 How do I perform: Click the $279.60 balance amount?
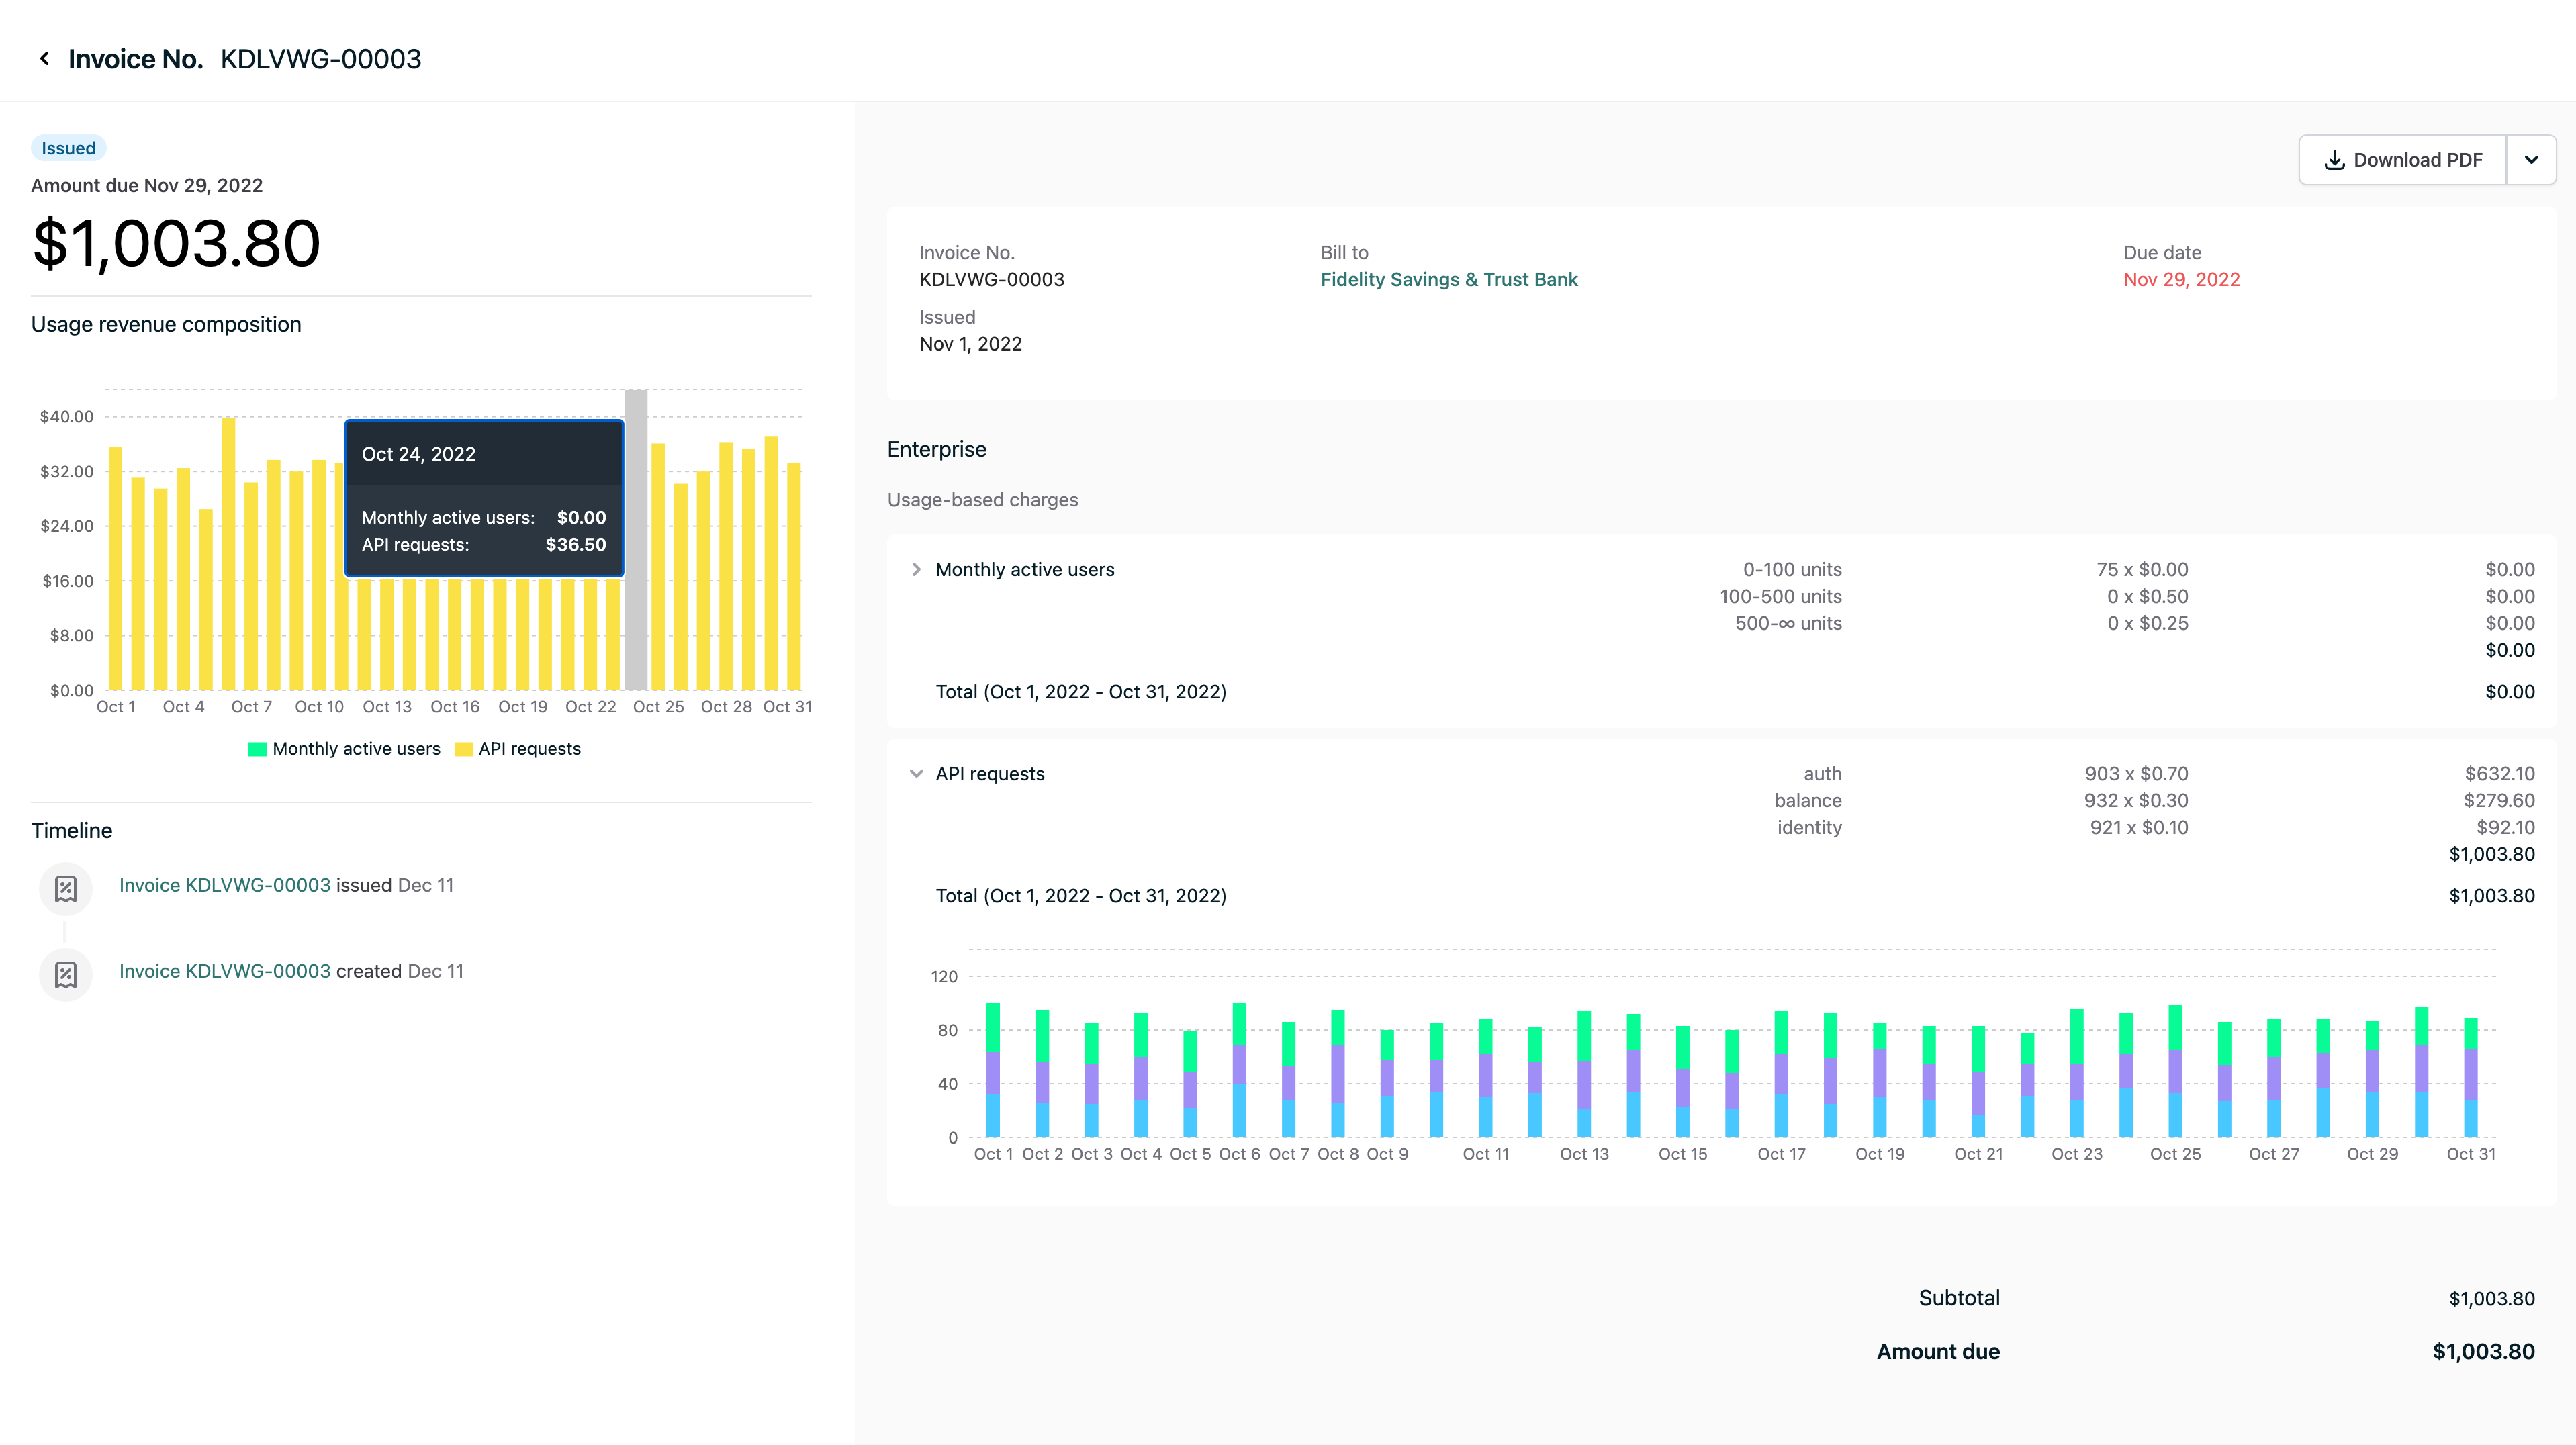coord(2499,800)
